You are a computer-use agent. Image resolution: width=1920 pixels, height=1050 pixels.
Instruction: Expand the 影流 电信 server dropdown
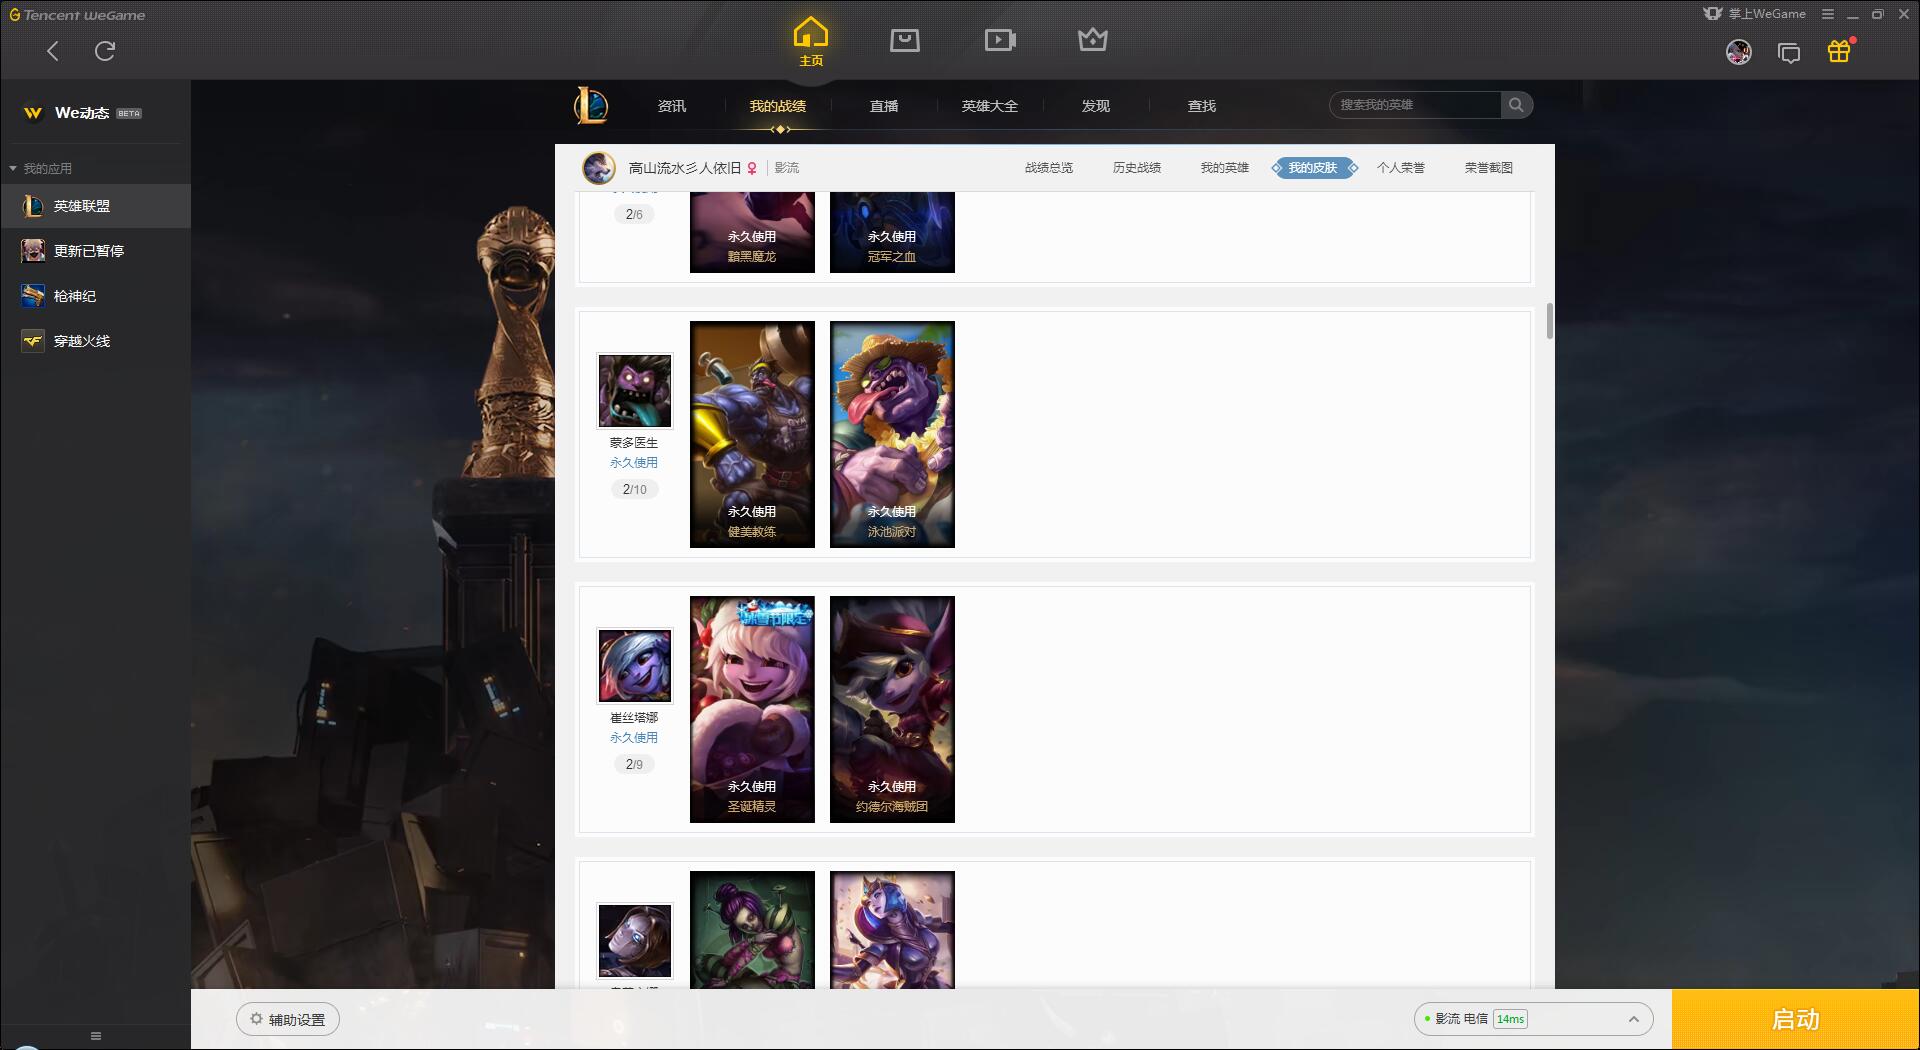coord(1533,1019)
